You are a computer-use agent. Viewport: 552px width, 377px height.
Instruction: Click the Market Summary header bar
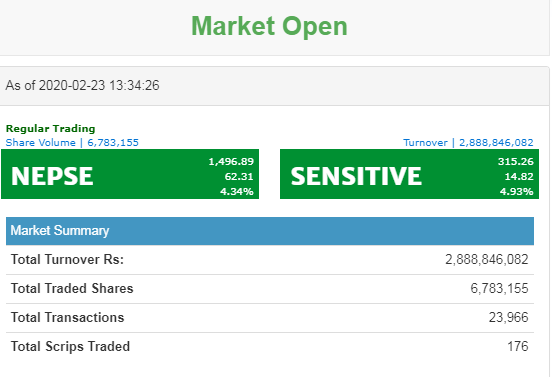270,231
